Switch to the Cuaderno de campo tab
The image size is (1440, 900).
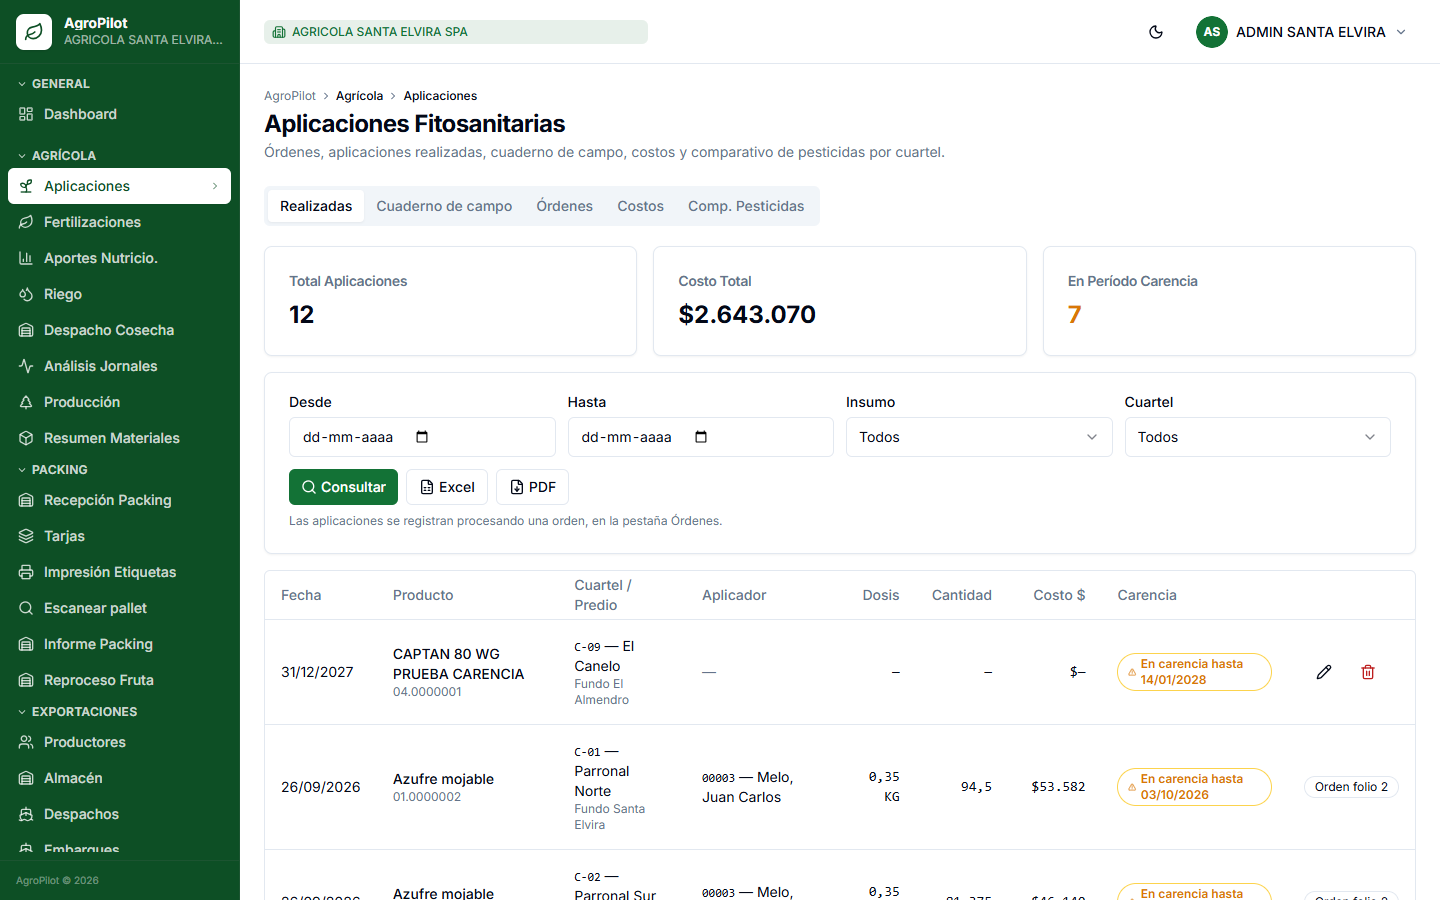point(444,206)
